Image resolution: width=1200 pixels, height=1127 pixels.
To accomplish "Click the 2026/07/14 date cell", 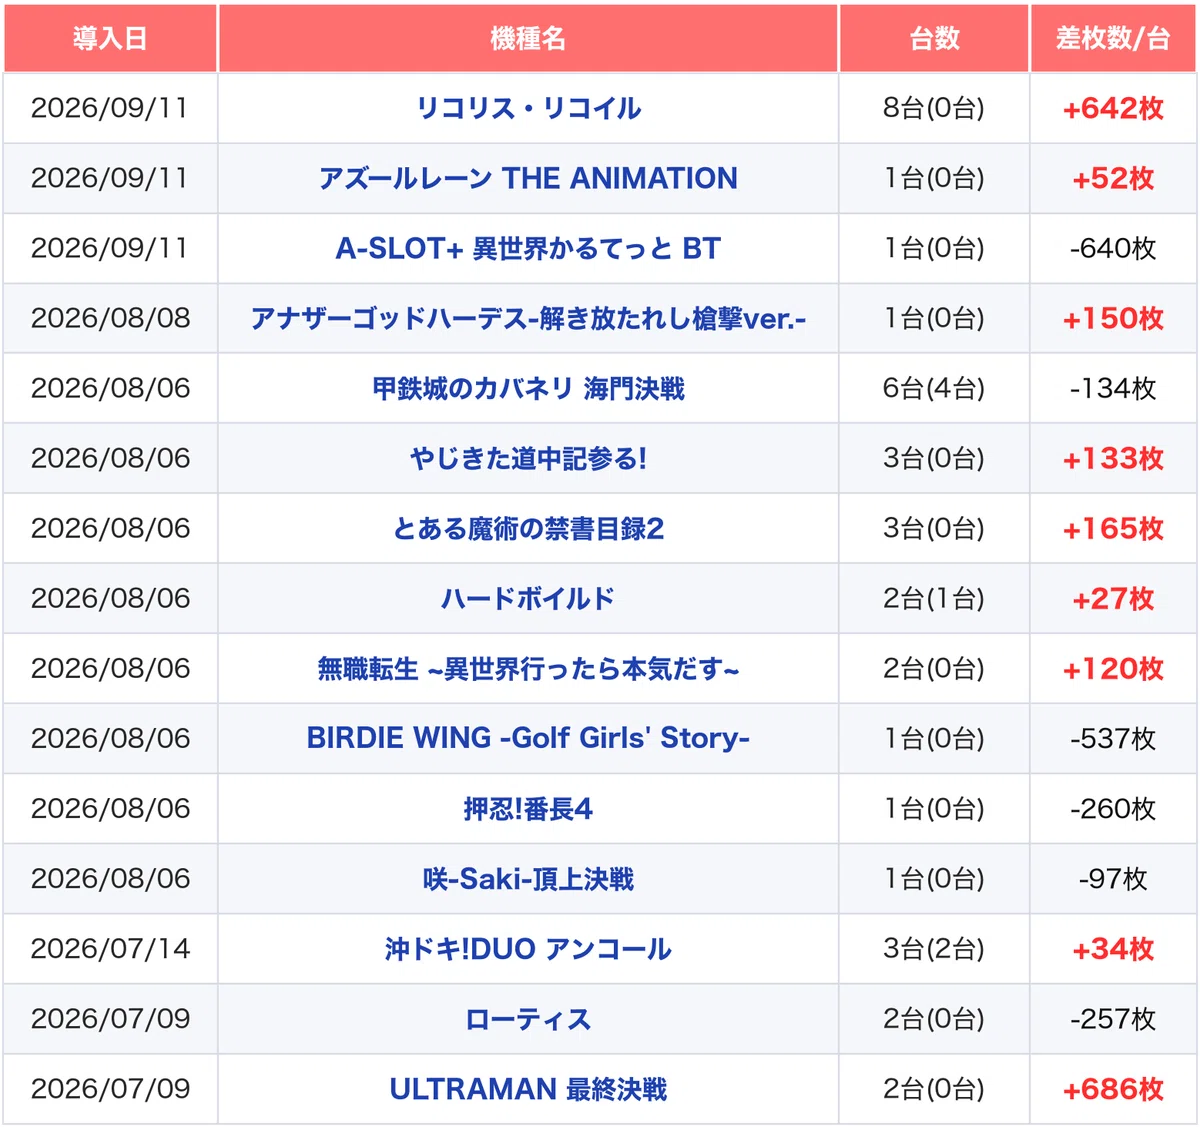I will 110,948.
